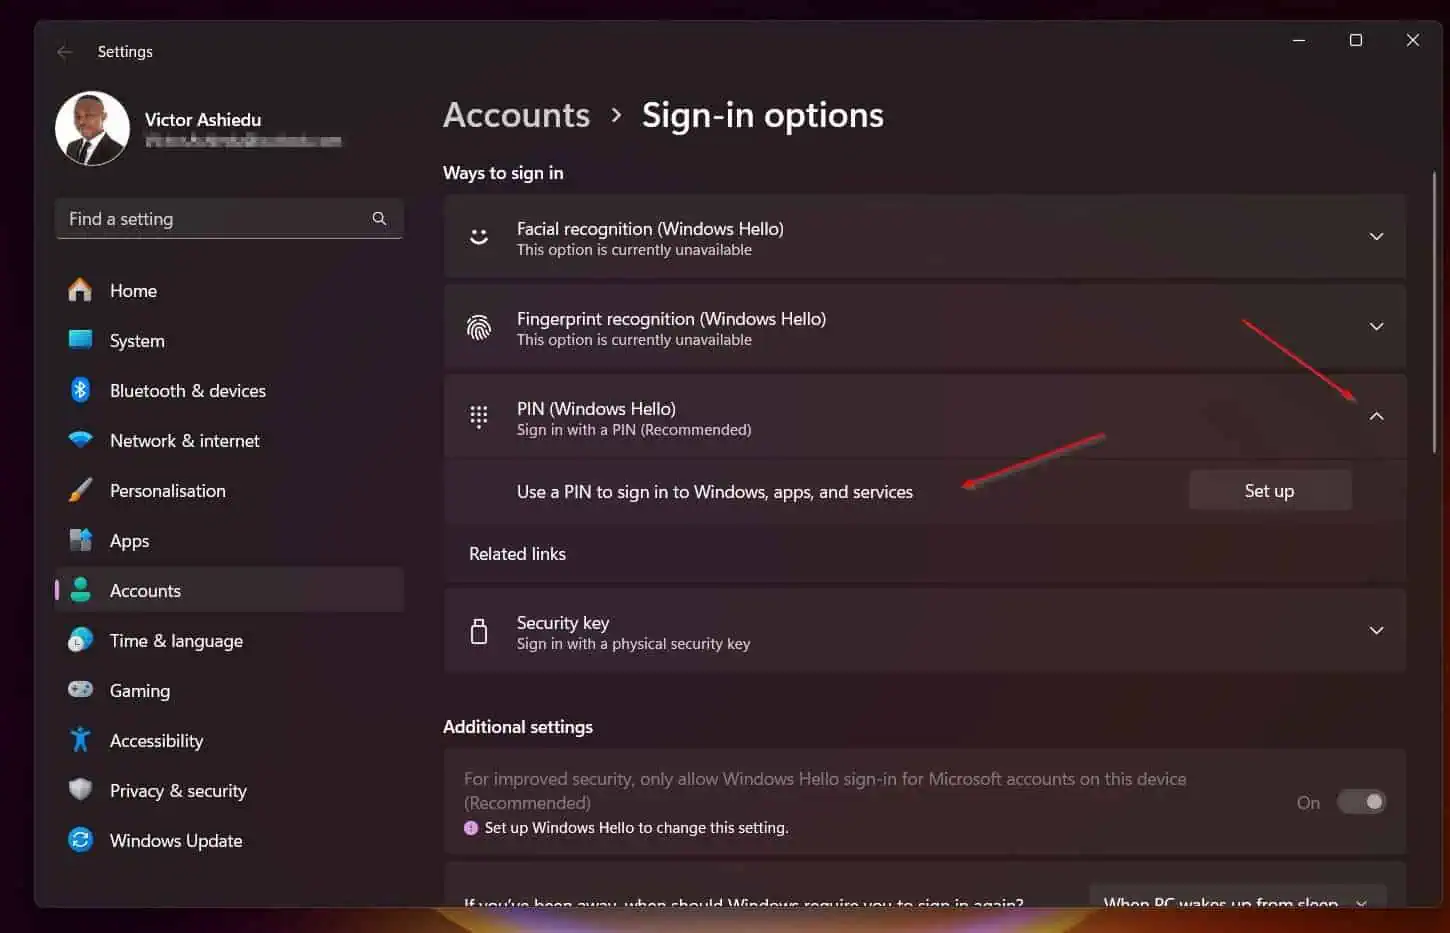Minimize the Settings window
Viewport: 1450px width, 933px height.
pos(1299,40)
